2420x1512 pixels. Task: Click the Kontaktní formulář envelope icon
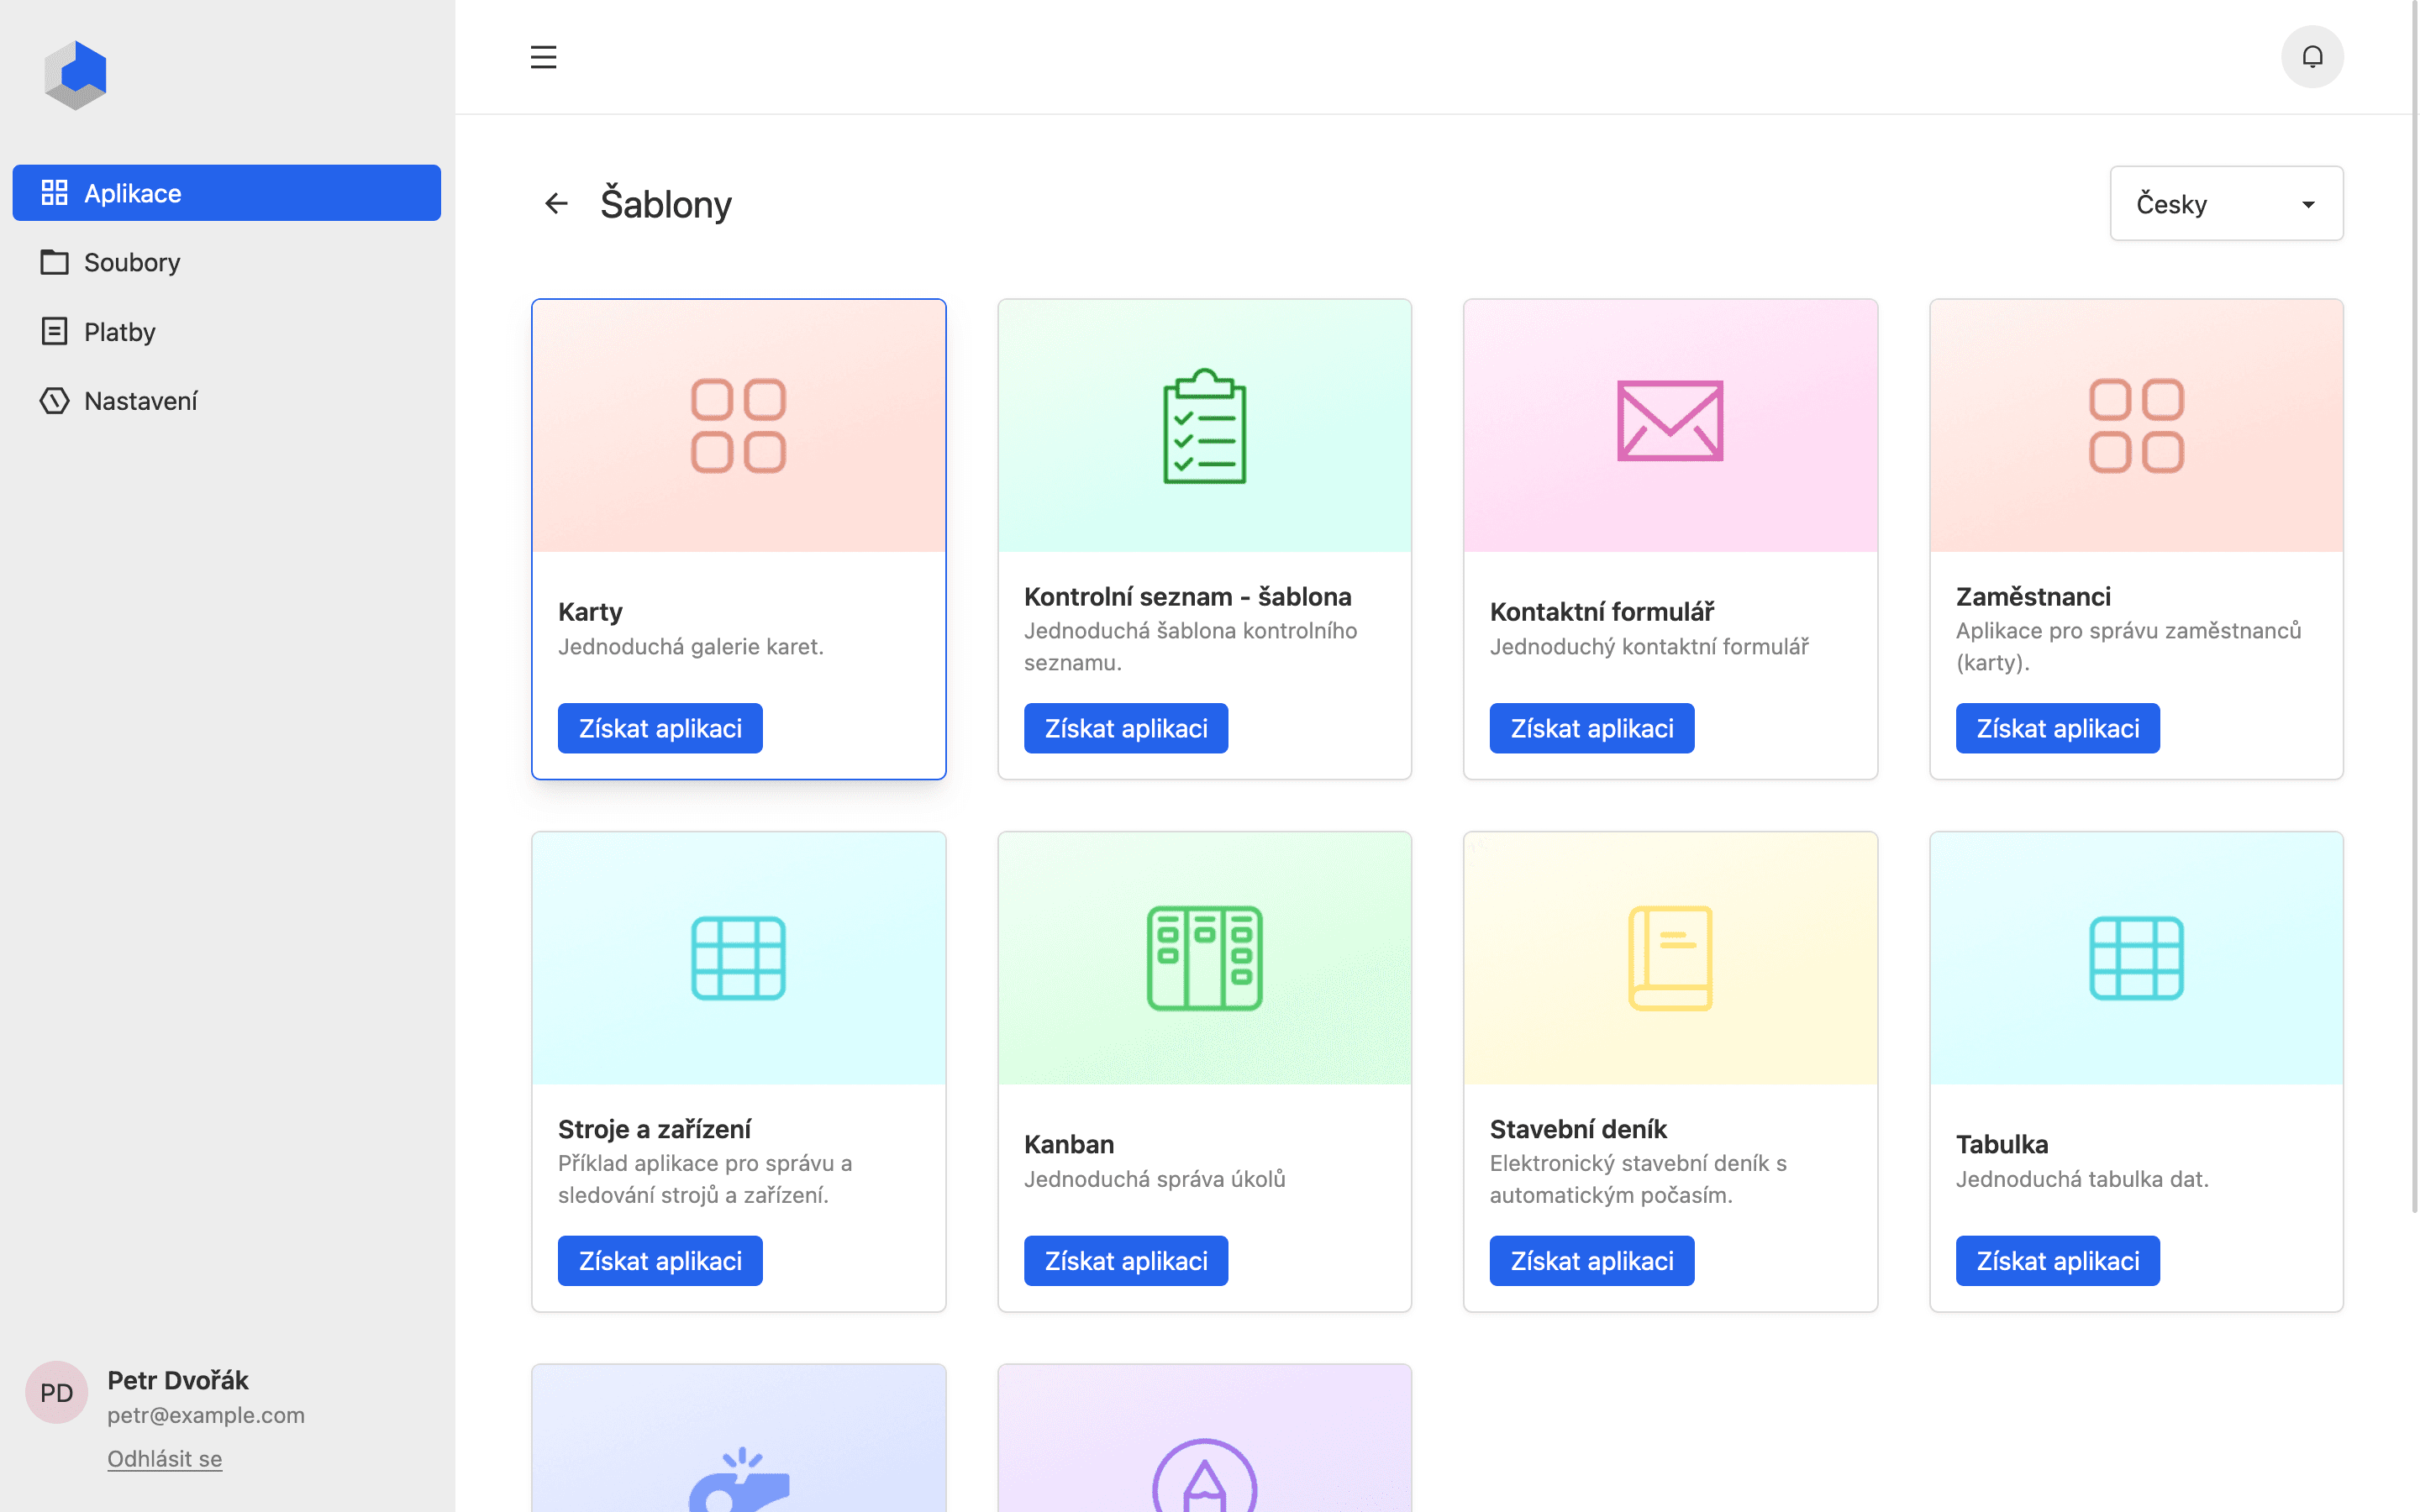pyautogui.click(x=1670, y=421)
